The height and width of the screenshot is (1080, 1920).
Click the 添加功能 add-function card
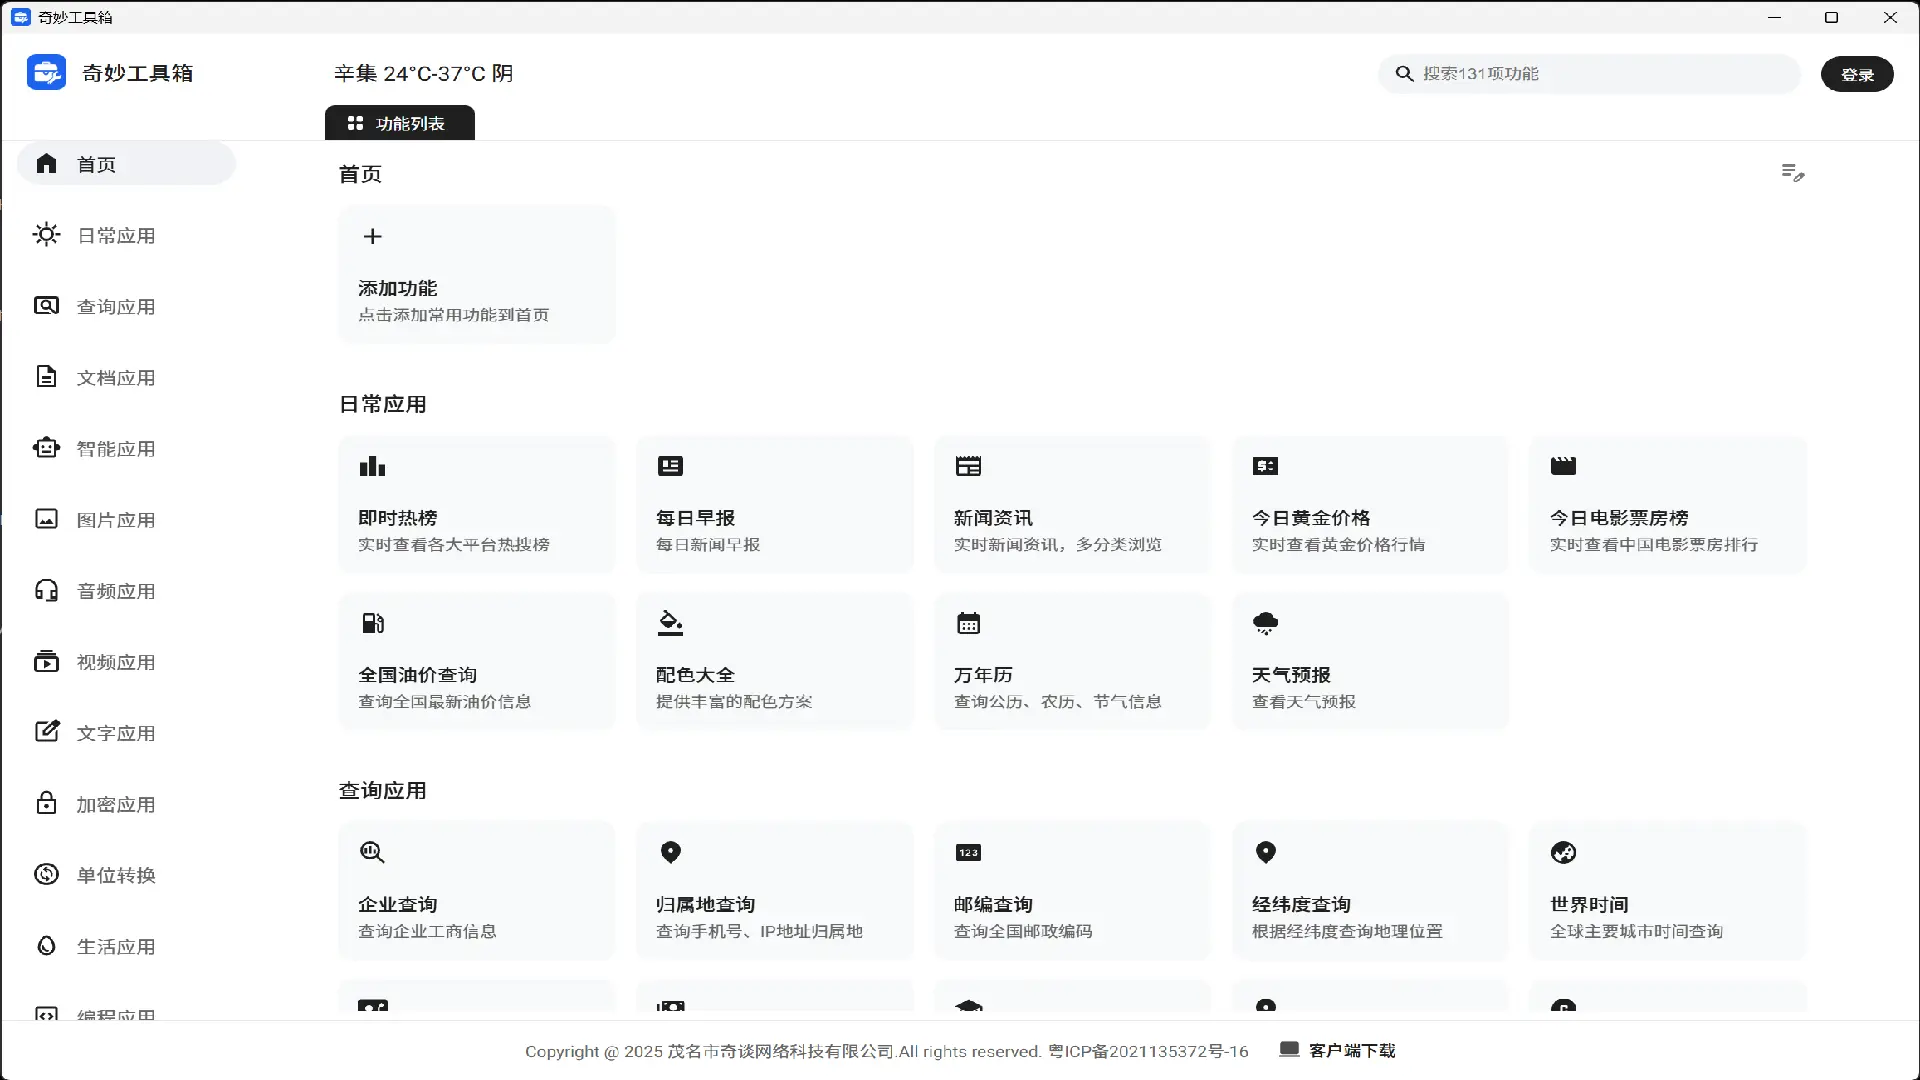[477, 275]
